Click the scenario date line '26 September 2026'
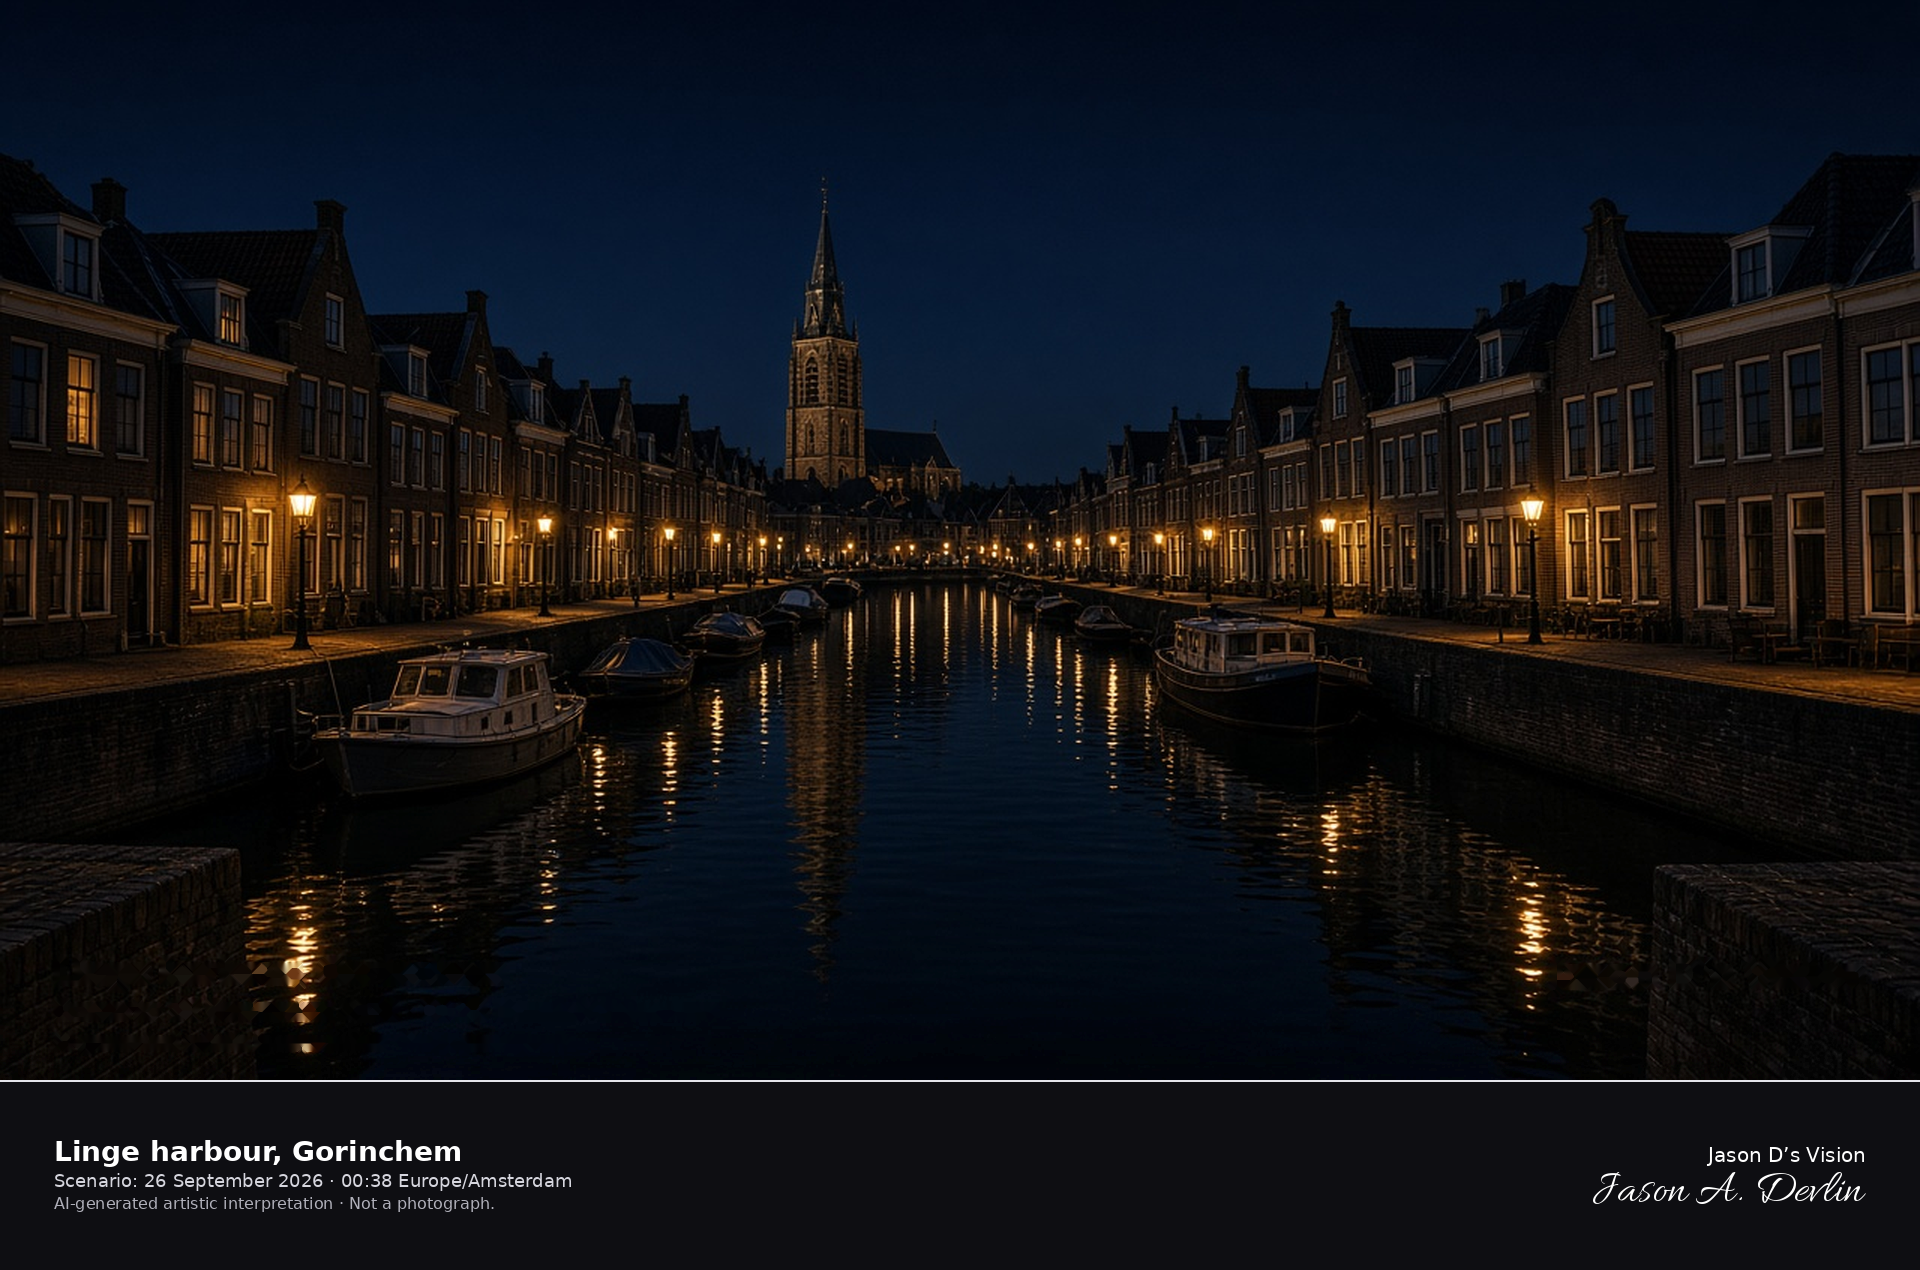Image resolution: width=1920 pixels, height=1270 pixels. tap(233, 1181)
